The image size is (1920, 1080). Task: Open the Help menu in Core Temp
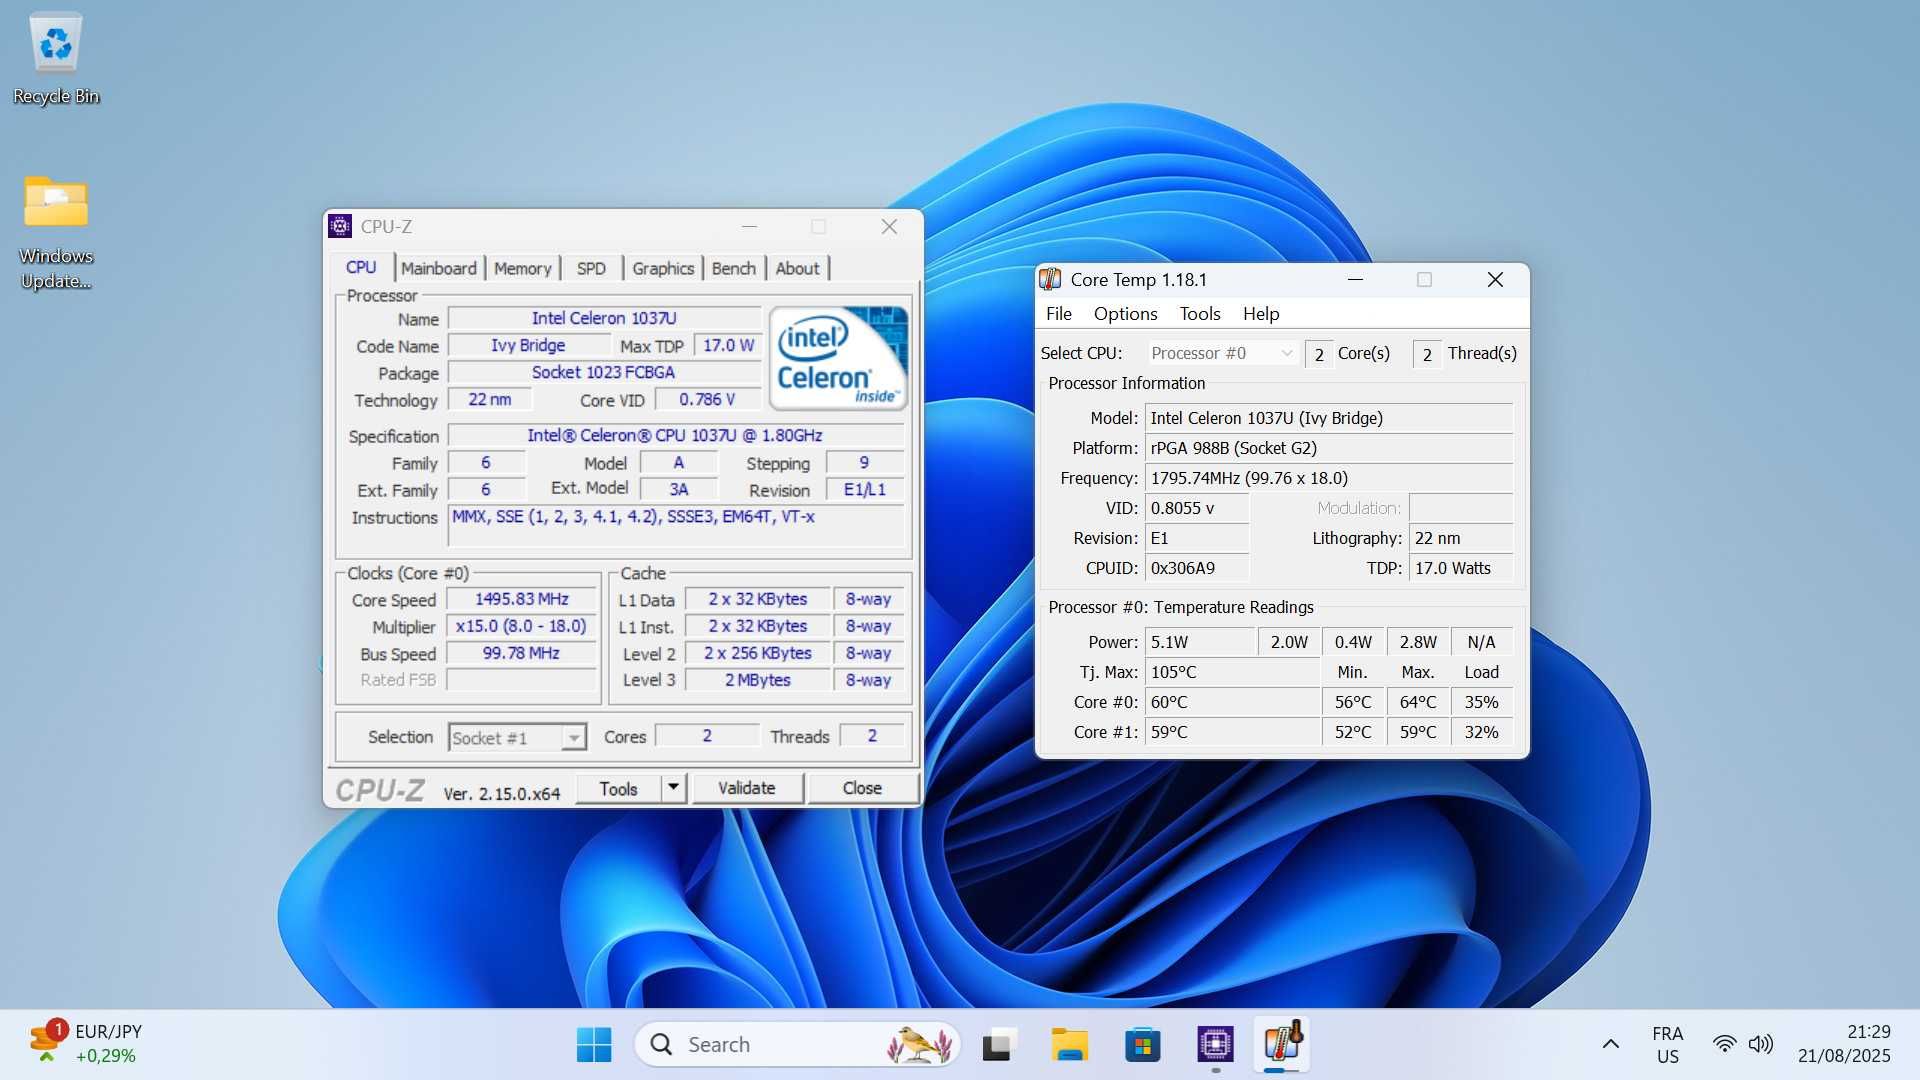click(x=1261, y=314)
